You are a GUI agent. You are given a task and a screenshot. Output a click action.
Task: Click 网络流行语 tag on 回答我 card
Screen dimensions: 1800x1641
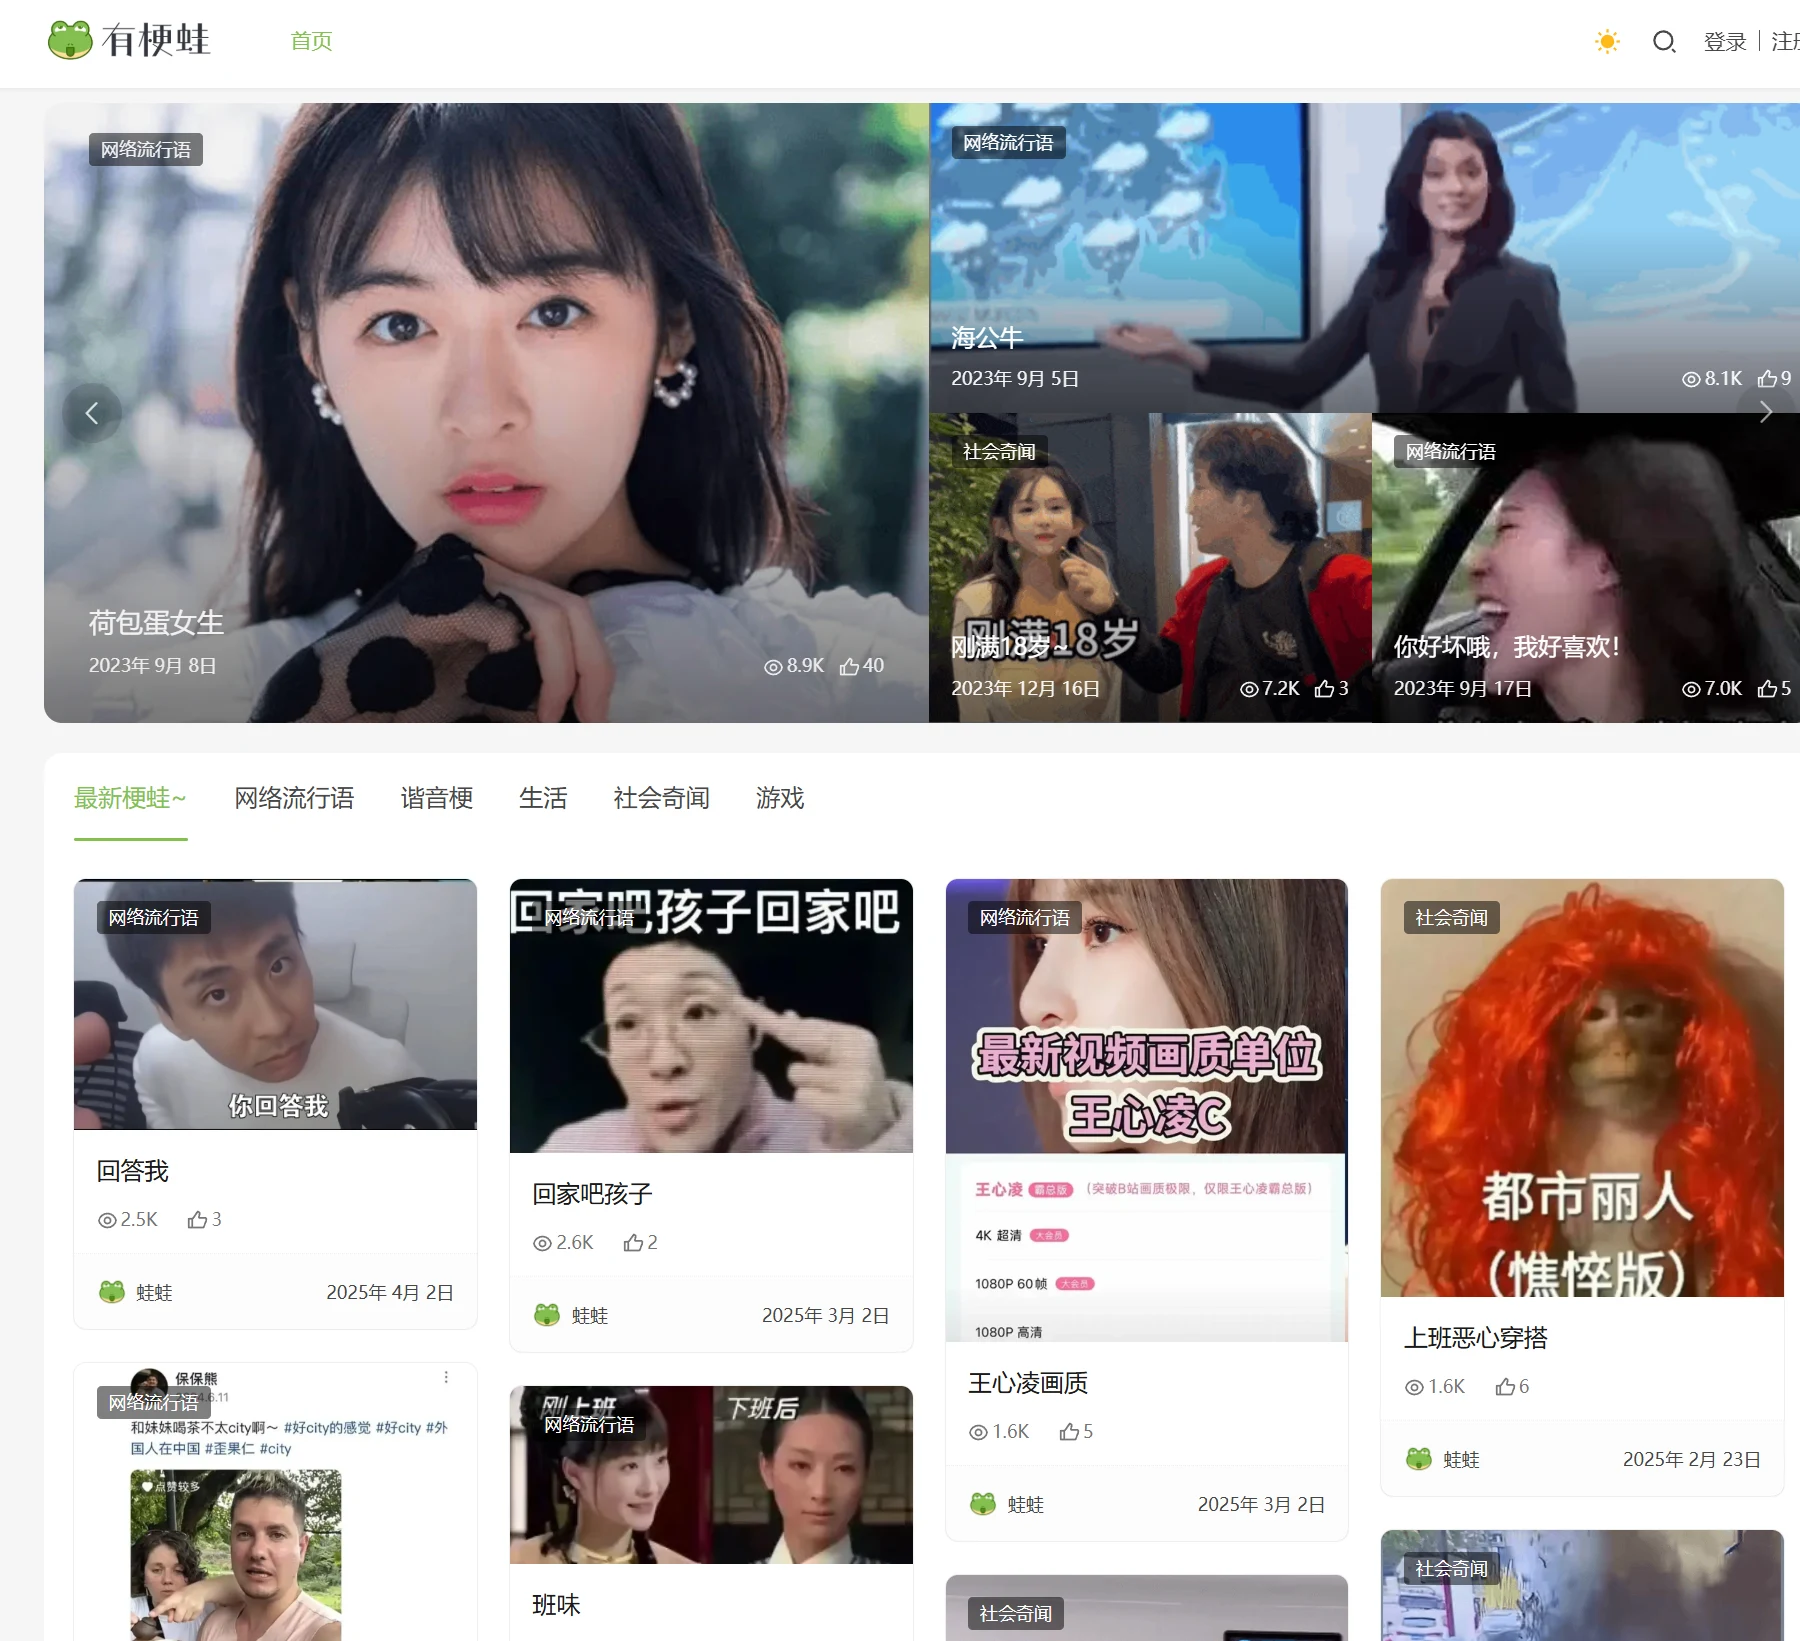click(x=154, y=918)
